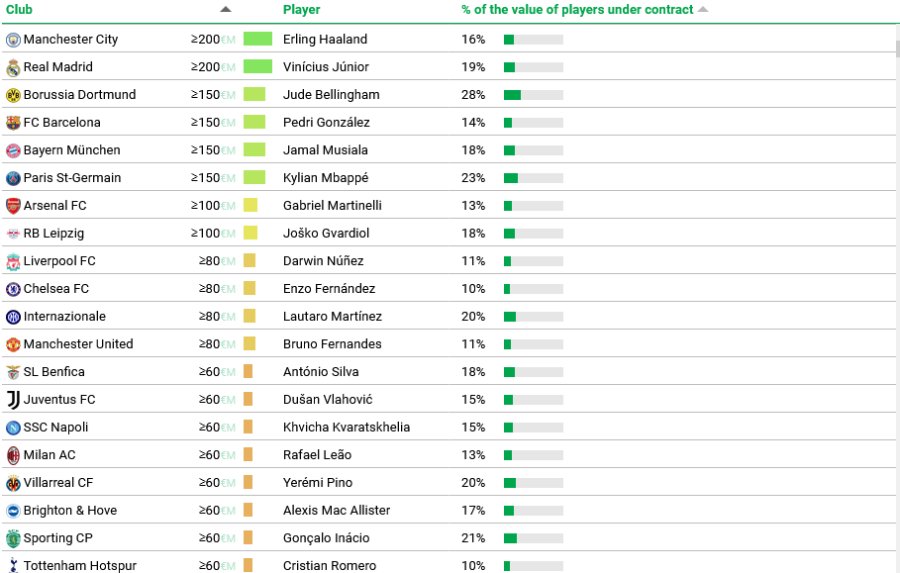Viewport: 900px width, 573px height.
Task: Click the Borussia Dortmund logo icon
Action: (13, 95)
